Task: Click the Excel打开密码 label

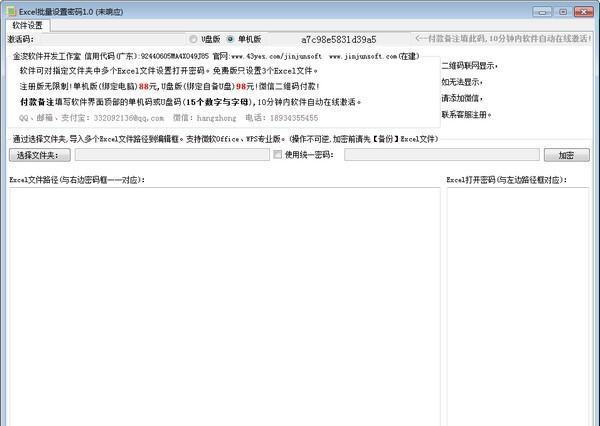Action: coord(507,180)
